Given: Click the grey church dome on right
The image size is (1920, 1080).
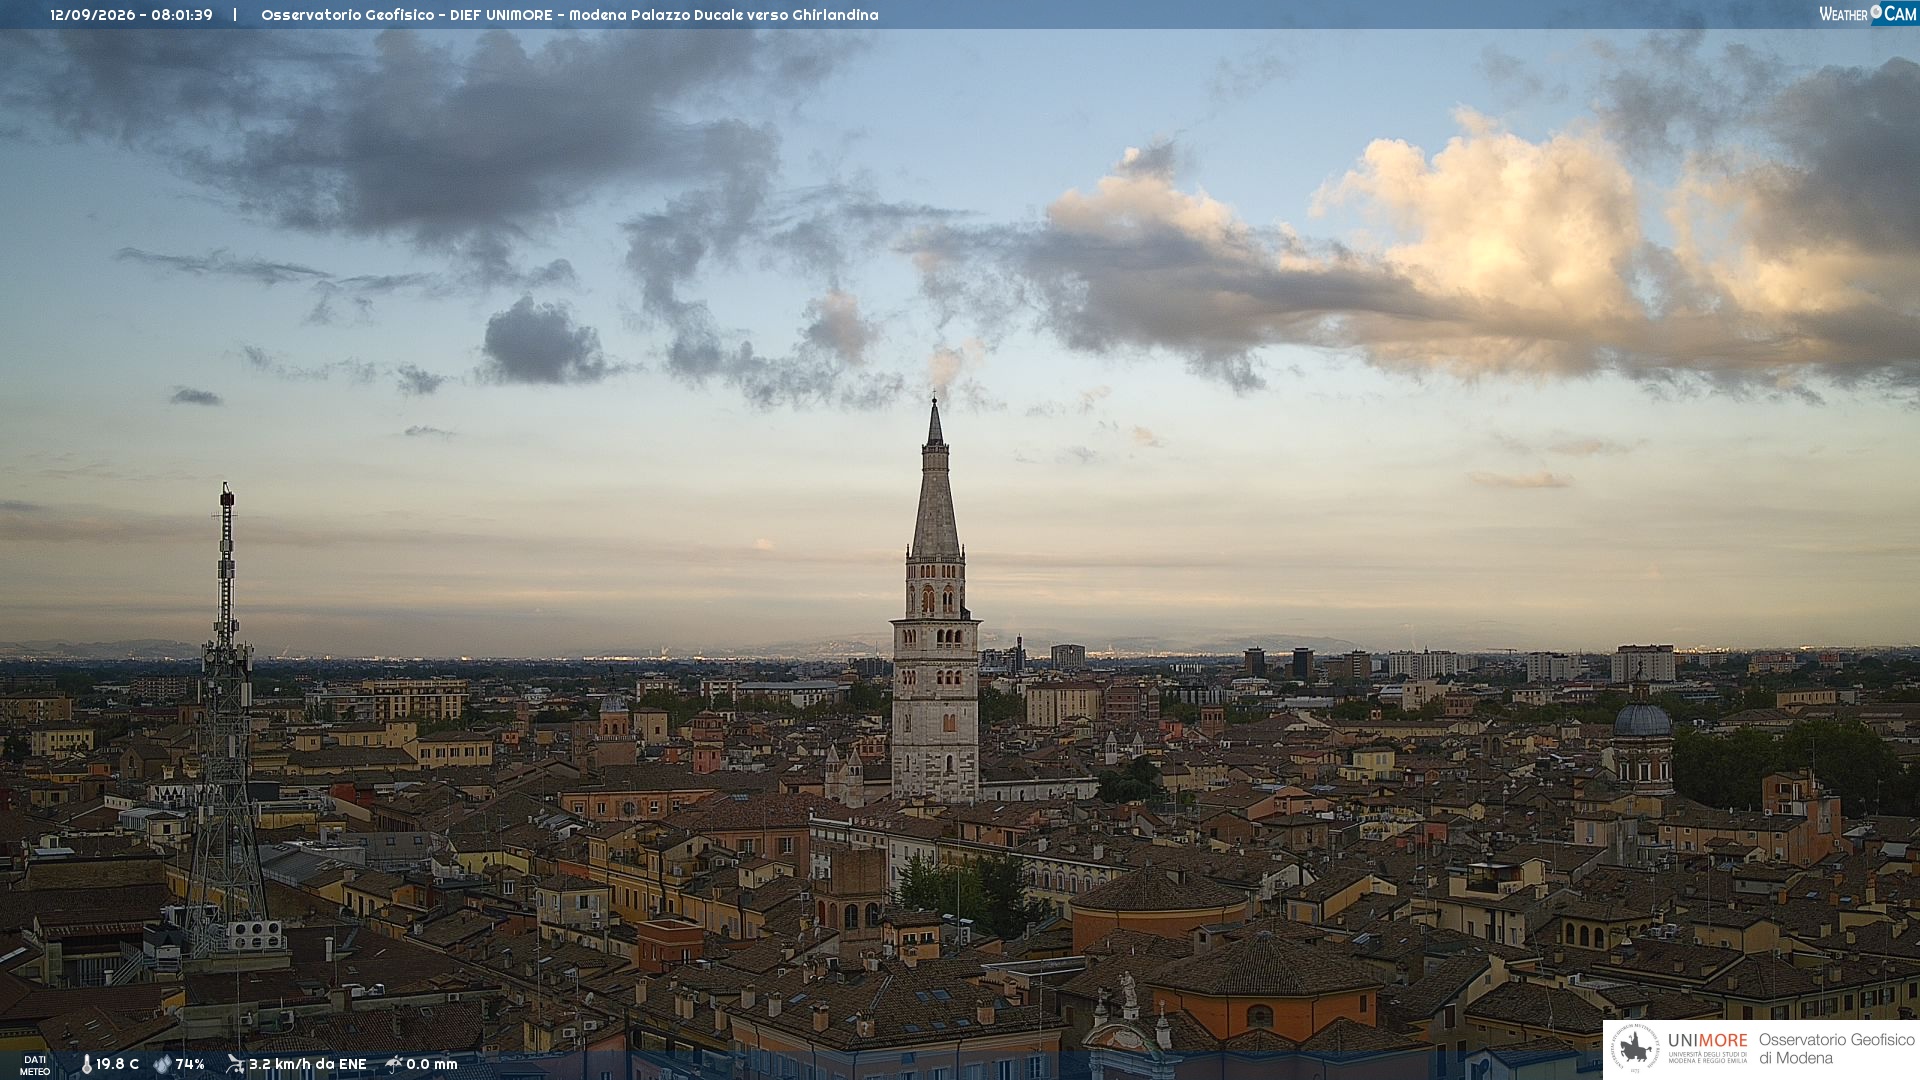Looking at the screenshot, I should click(x=1642, y=718).
